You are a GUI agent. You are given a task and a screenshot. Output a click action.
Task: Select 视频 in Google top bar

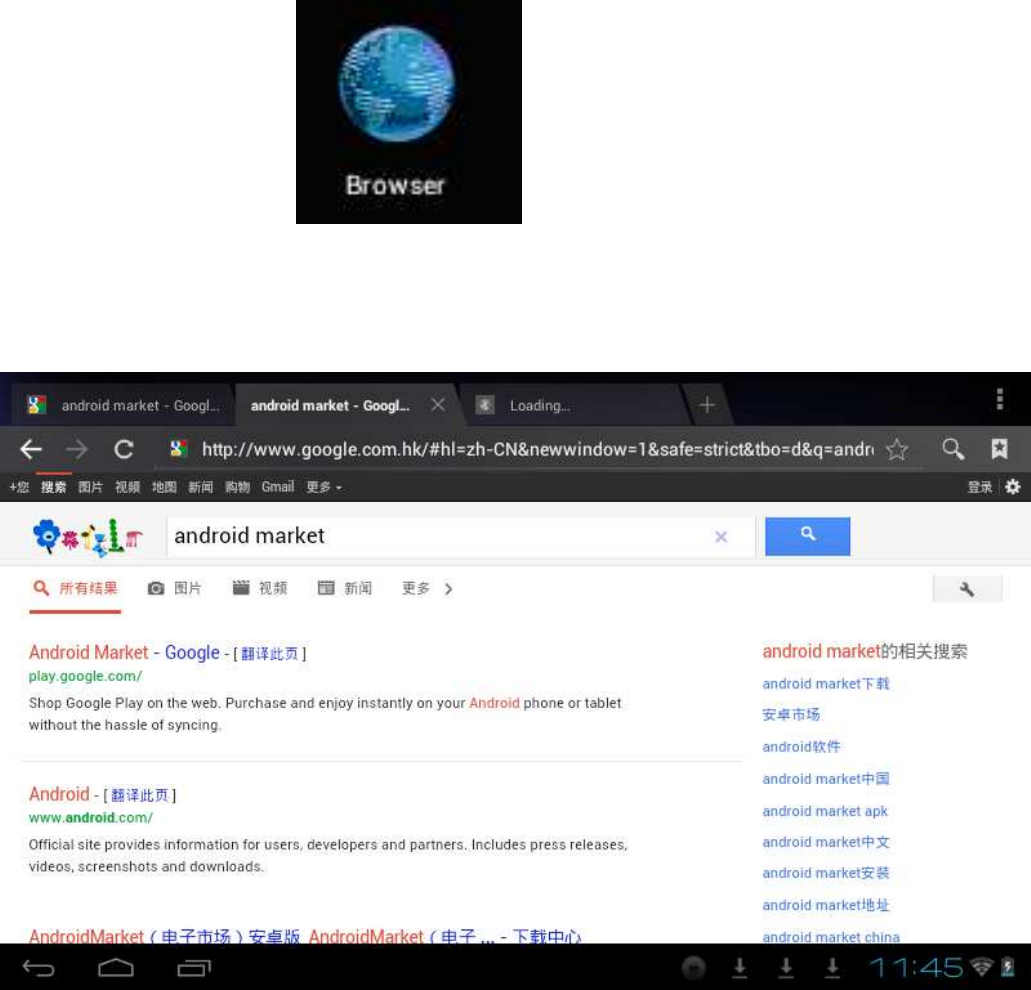(x=127, y=487)
